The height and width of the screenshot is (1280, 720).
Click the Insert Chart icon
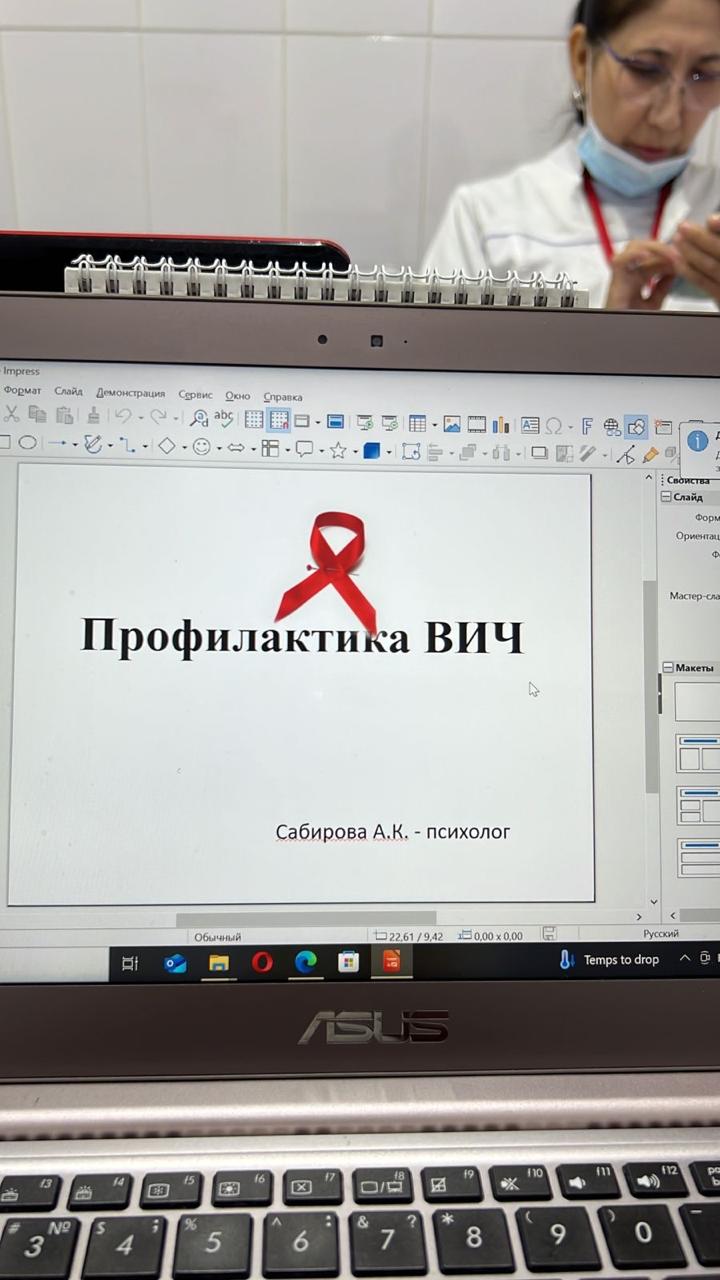click(x=501, y=425)
